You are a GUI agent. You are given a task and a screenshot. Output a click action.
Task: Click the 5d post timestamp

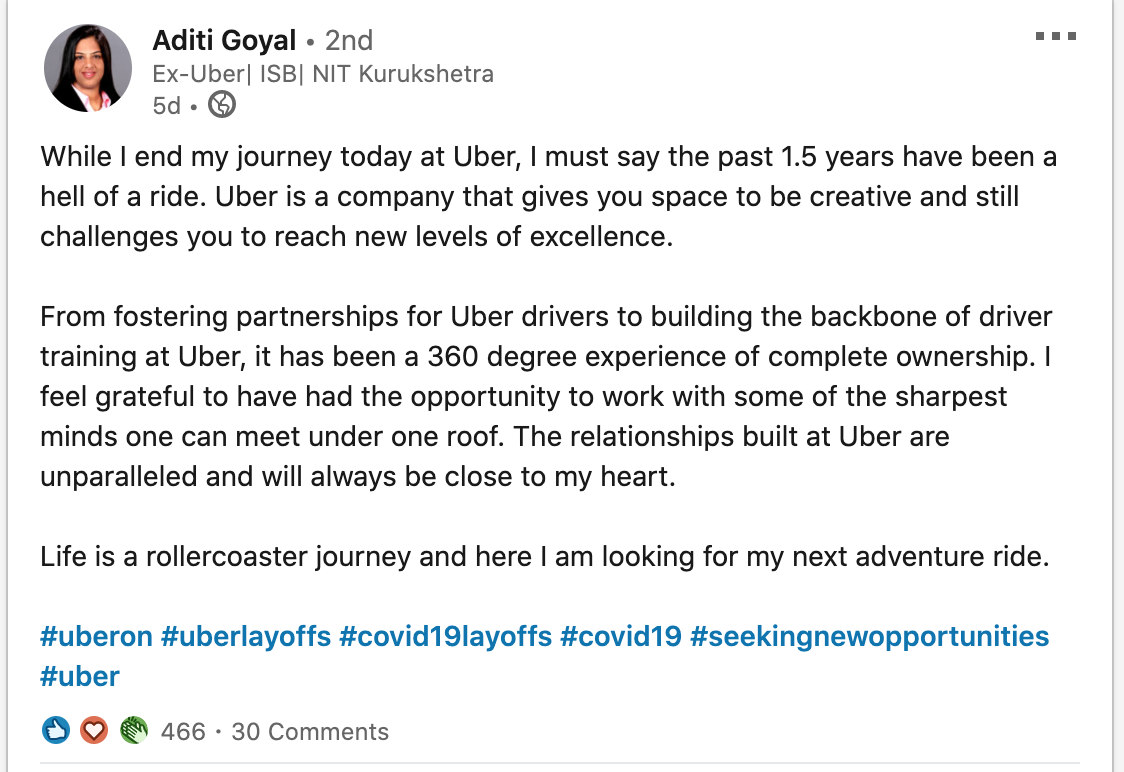click(x=166, y=105)
